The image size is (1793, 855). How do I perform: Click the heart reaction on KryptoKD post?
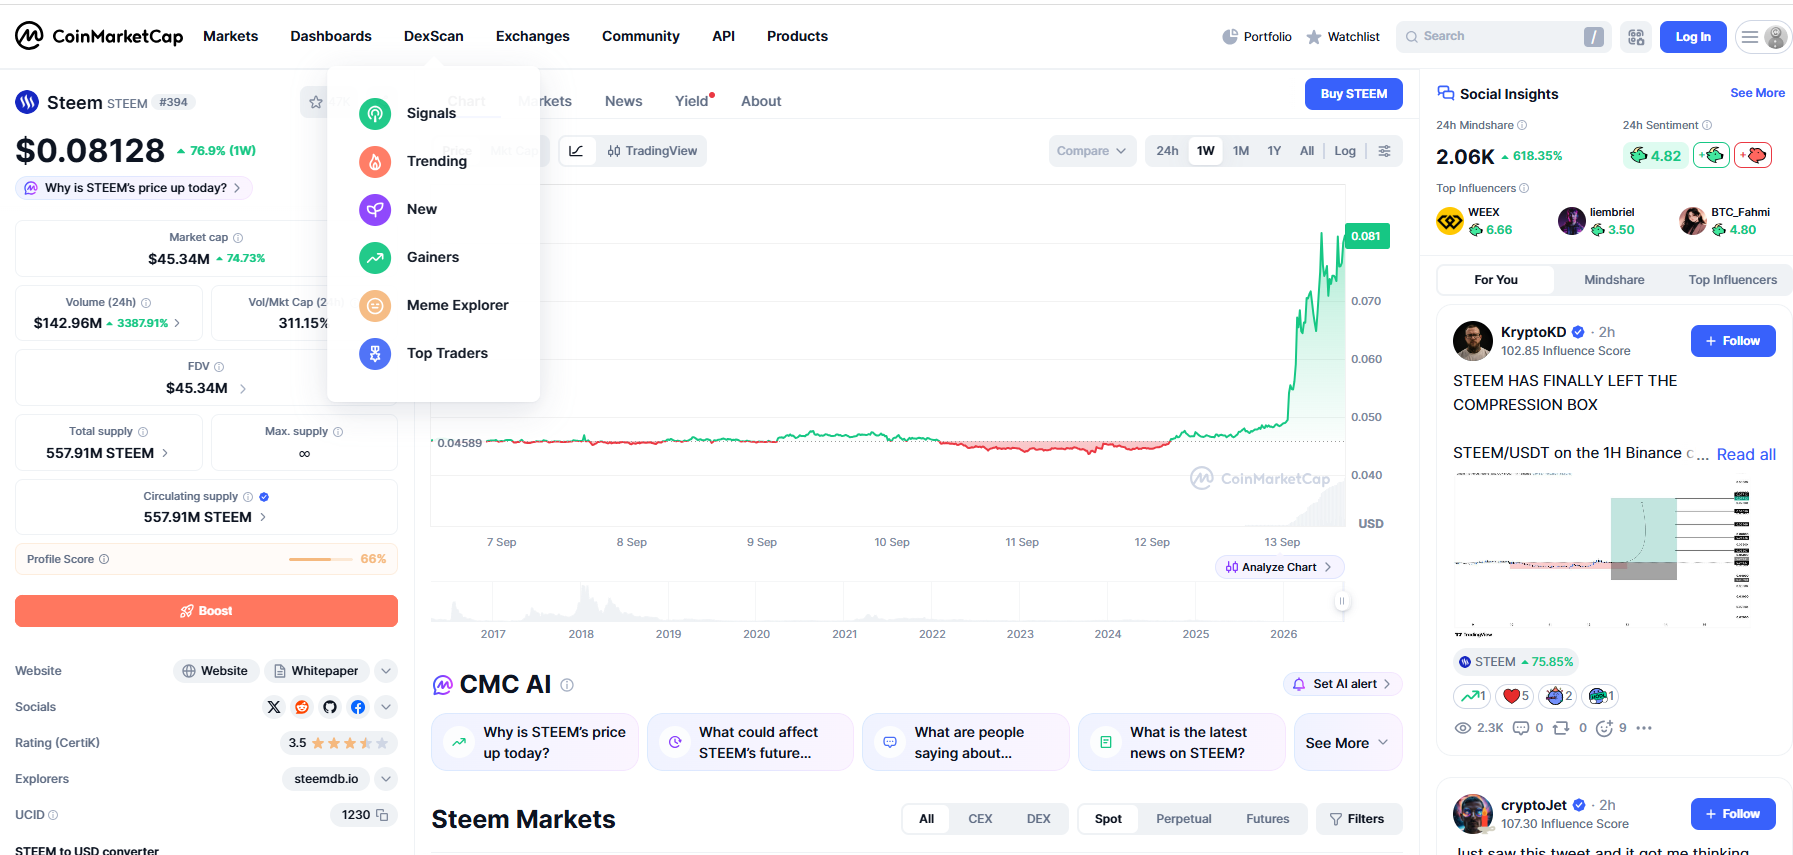pyautogui.click(x=1515, y=696)
